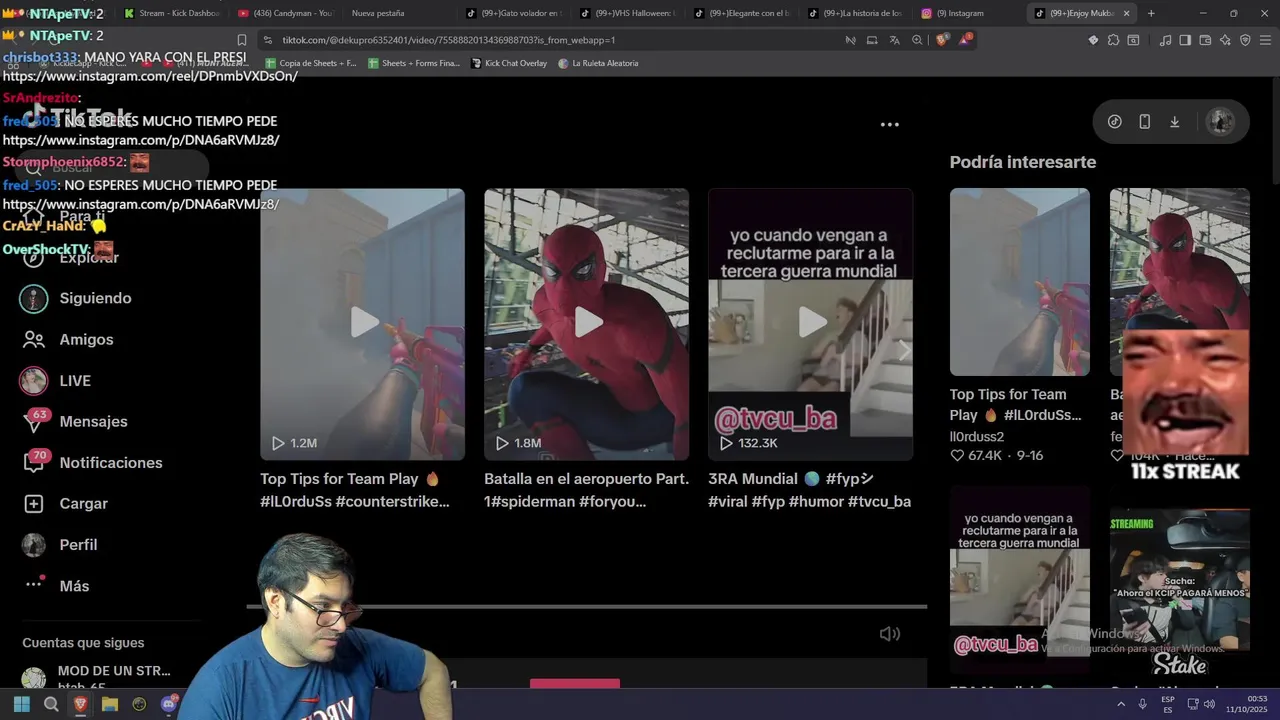Switch to the Instagram tab
1280x720 pixels.
click(x=966, y=13)
